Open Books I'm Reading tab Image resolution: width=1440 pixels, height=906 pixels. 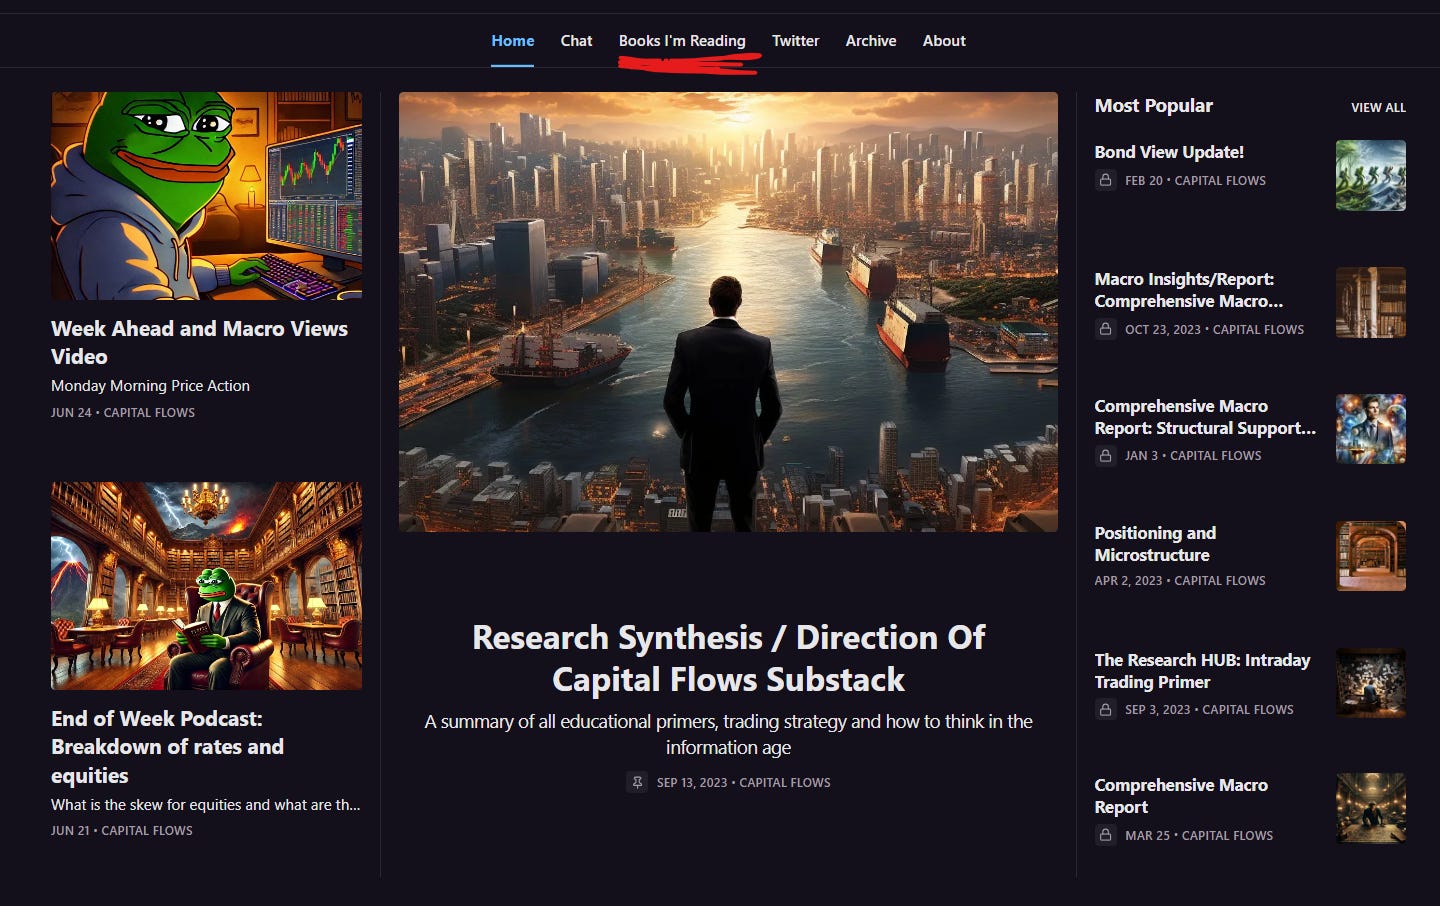point(682,41)
